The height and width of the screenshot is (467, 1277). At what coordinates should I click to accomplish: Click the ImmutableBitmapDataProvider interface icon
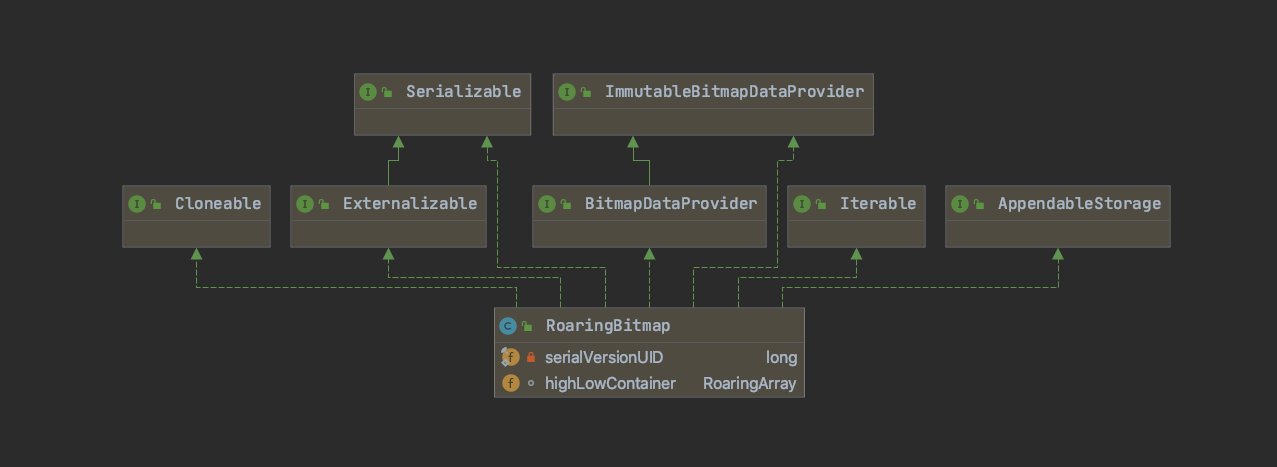pos(567,92)
